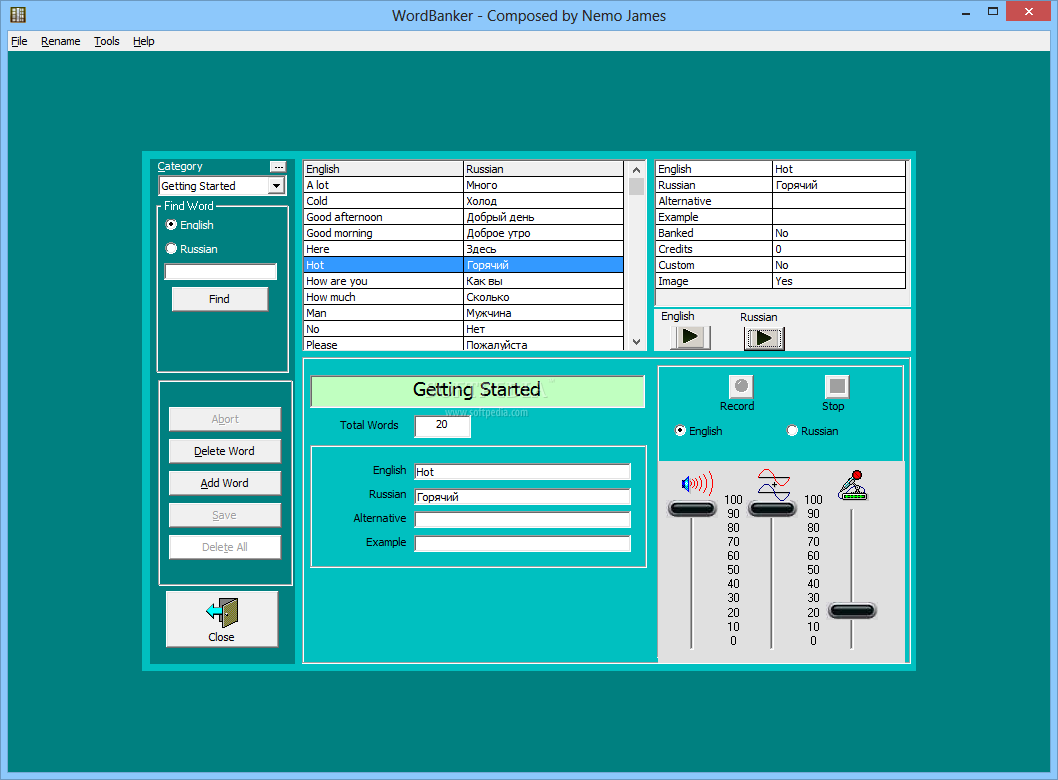The image size is (1058, 780).
Task: Select the 'Man' word row
Action: click(463, 313)
